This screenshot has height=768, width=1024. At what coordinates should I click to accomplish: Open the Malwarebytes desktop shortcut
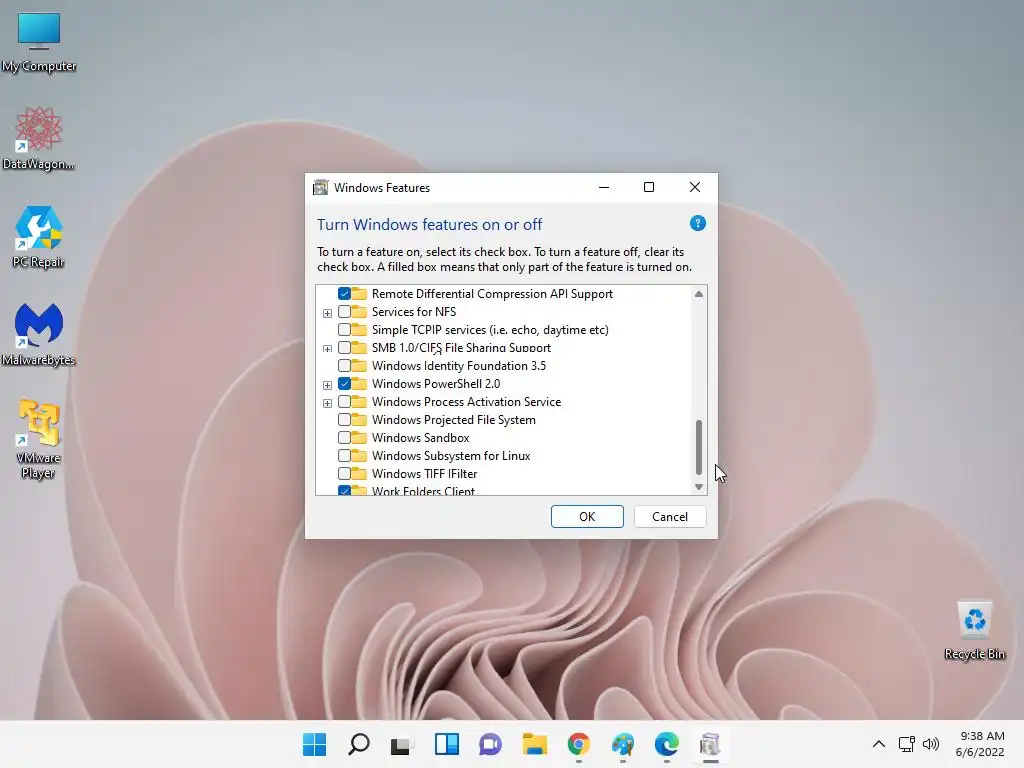click(x=39, y=334)
